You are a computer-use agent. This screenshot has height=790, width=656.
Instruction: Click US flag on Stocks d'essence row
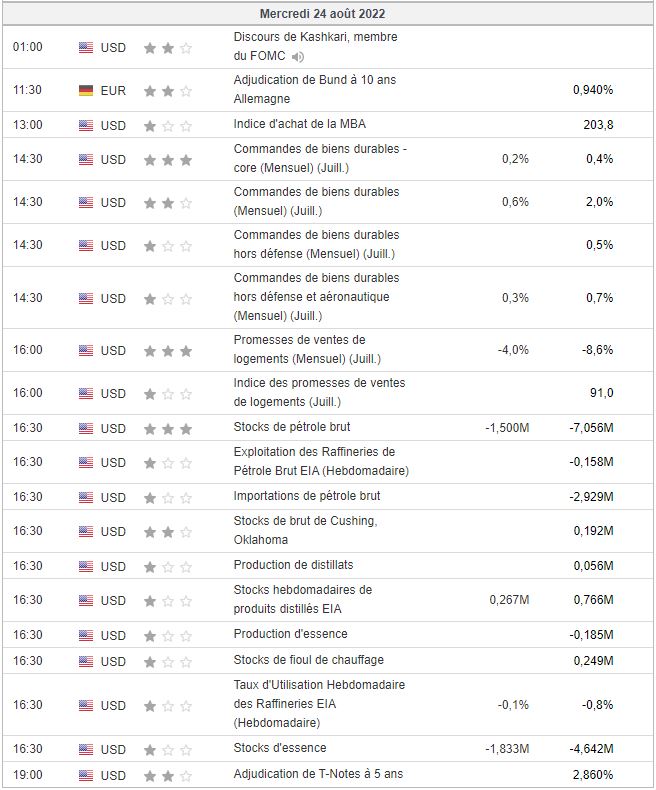[86, 749]
